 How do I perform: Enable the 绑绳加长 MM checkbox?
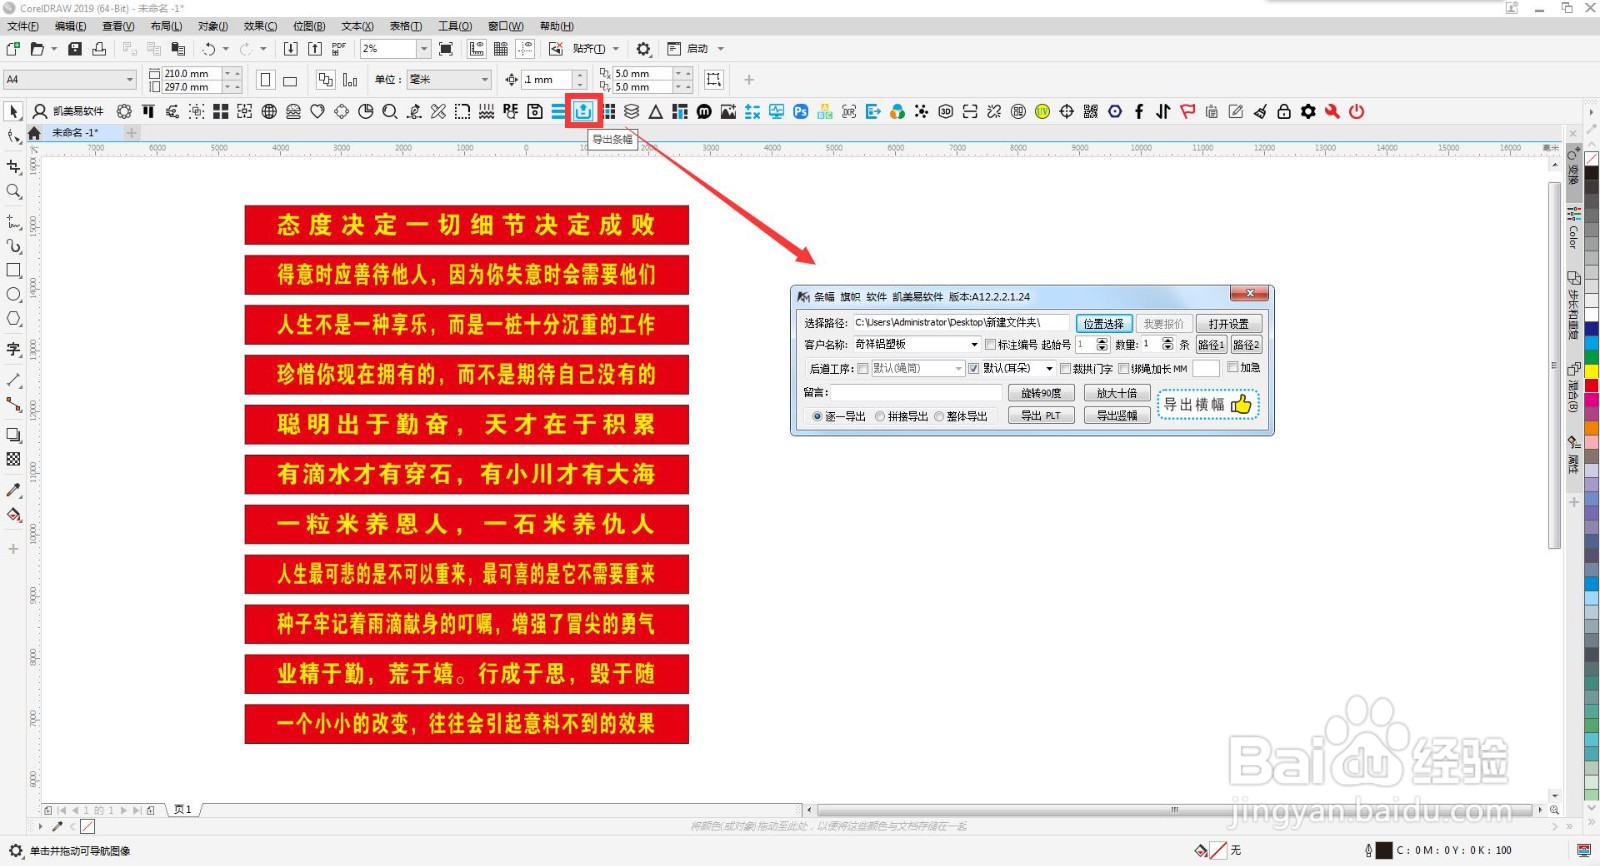pyautogui.click(x=1124, y=369)
